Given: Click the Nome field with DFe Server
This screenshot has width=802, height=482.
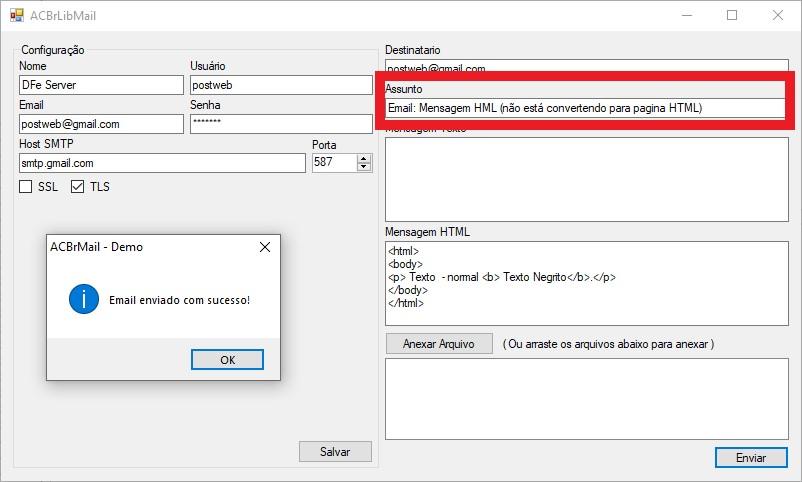Looking at the screenshot, I should point(101,85).
